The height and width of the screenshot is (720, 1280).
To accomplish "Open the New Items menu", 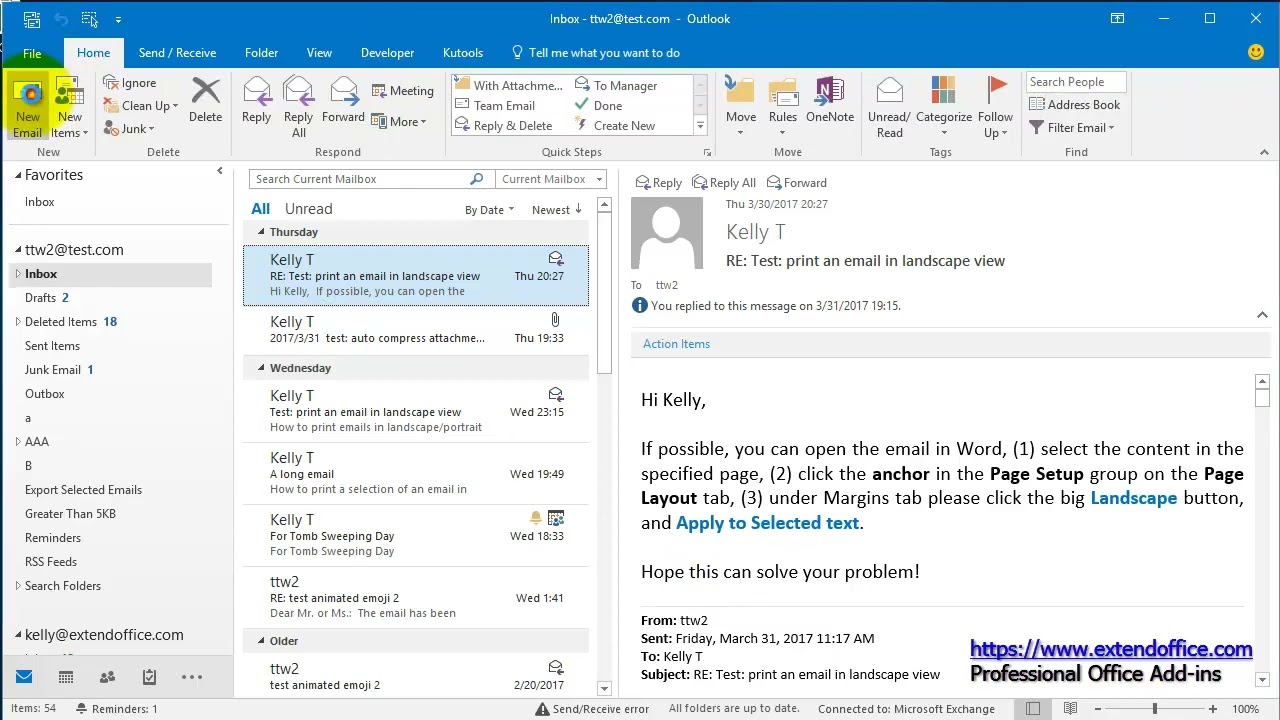I will click(x=69, y=108).
